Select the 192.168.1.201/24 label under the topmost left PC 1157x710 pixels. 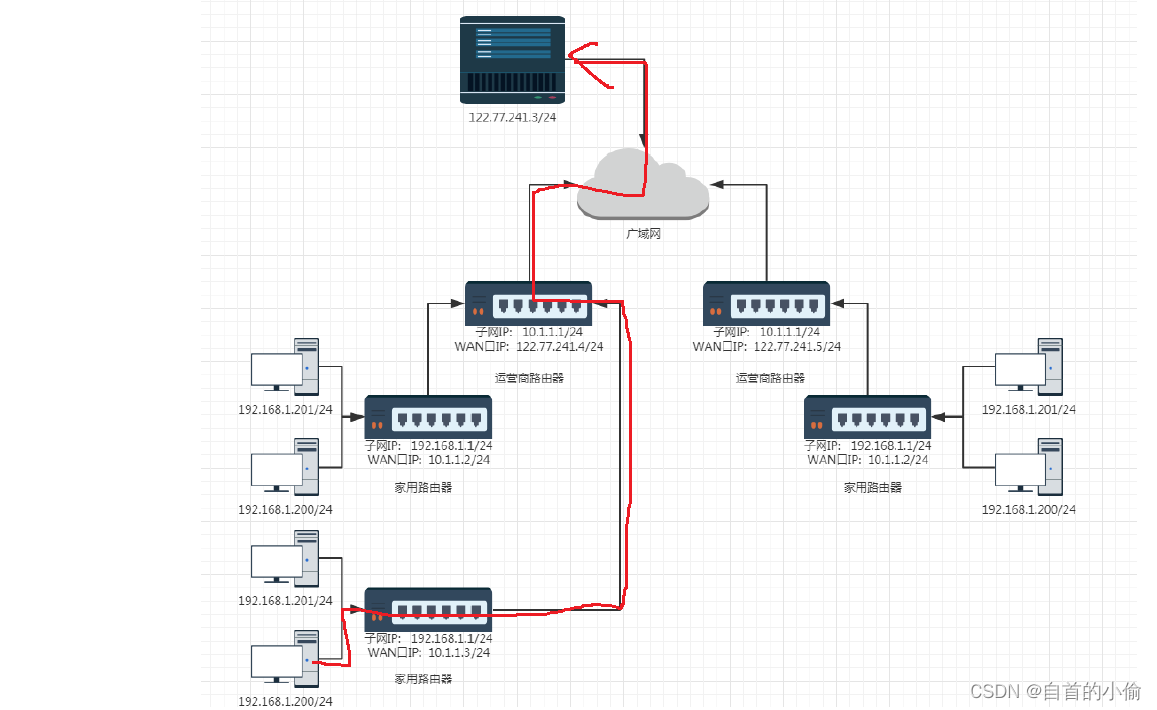(x=285, y=410)
